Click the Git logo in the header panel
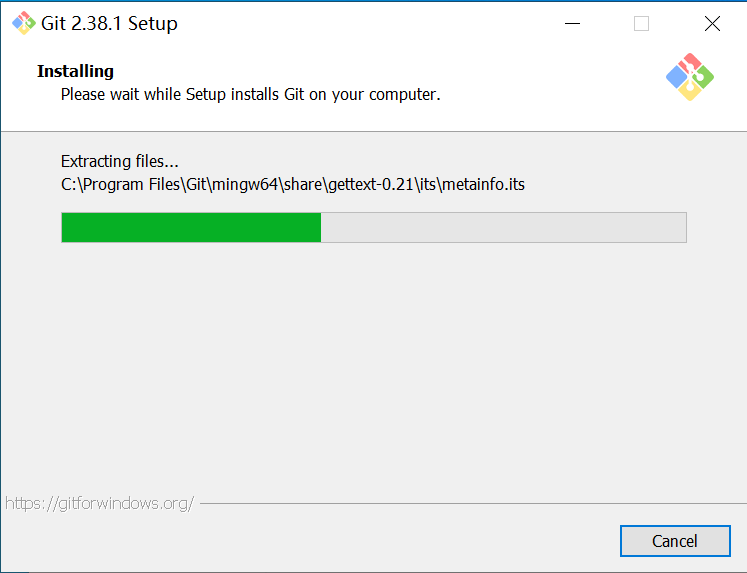 [689, 76]
